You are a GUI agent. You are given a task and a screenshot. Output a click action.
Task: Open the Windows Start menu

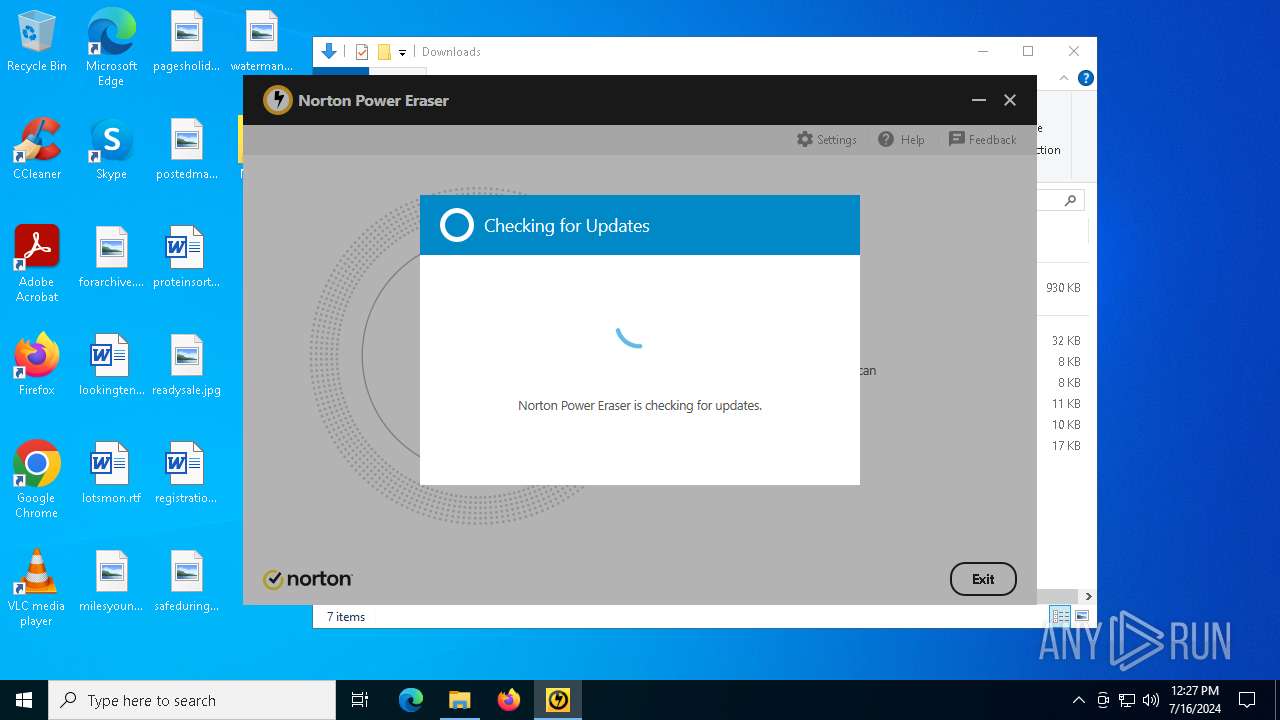pos(24,700)
